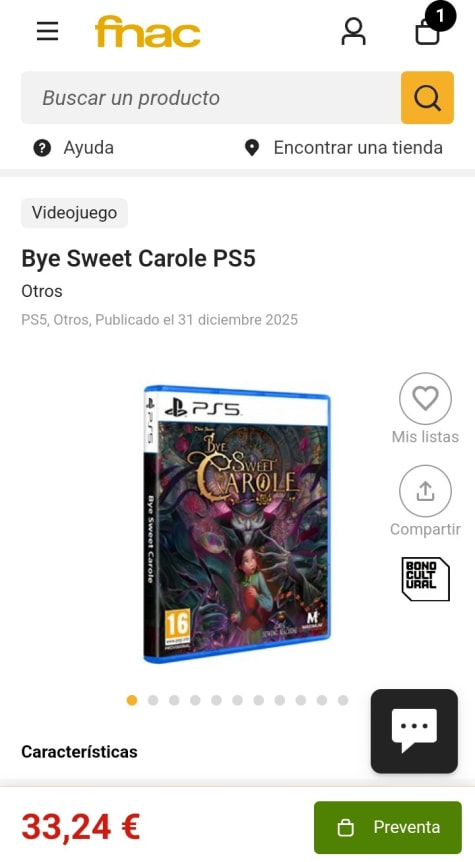This screenshot has width=475, height=862.
Task: Expand the Características section
Action: [x=79, y=752]
